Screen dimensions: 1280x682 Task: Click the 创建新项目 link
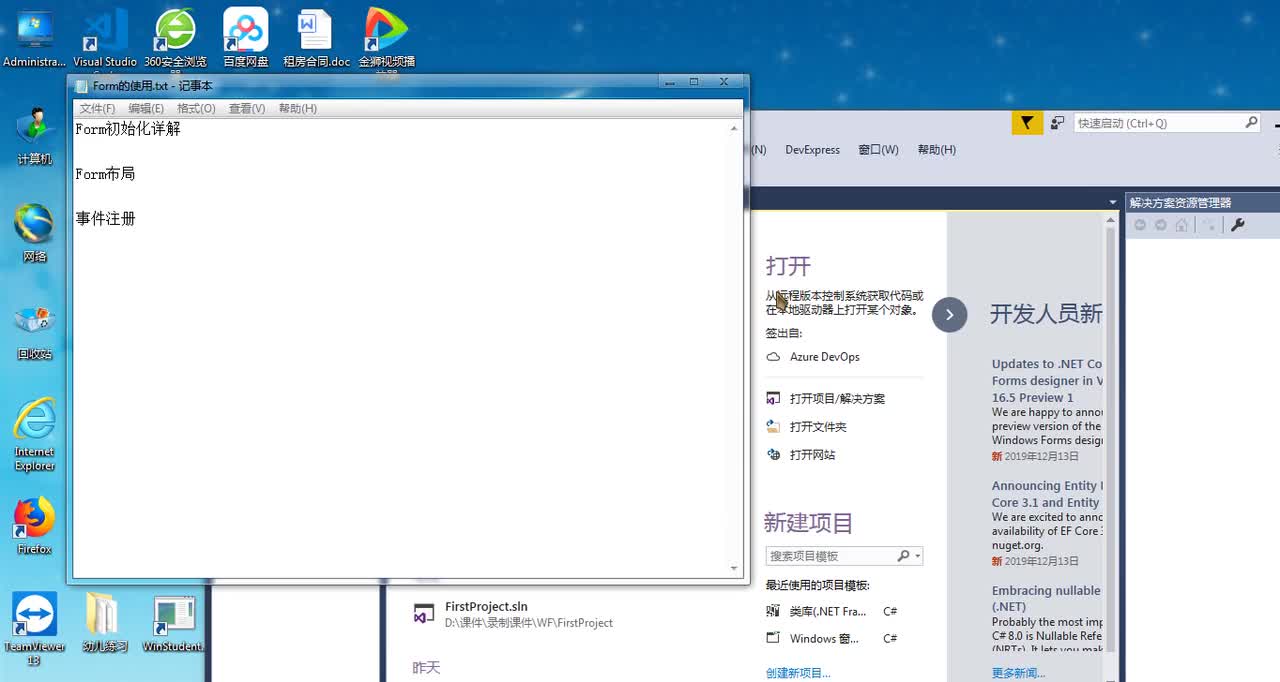[798, 673]
